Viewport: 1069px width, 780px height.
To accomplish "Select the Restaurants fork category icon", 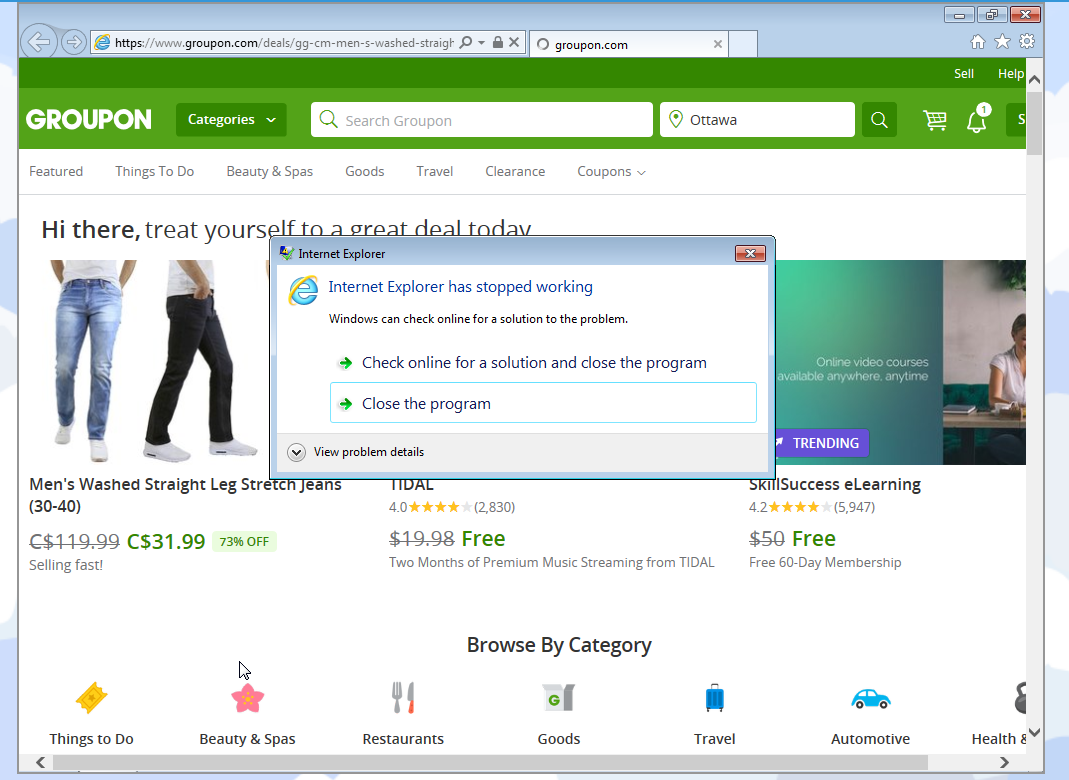I will point(403,697).
